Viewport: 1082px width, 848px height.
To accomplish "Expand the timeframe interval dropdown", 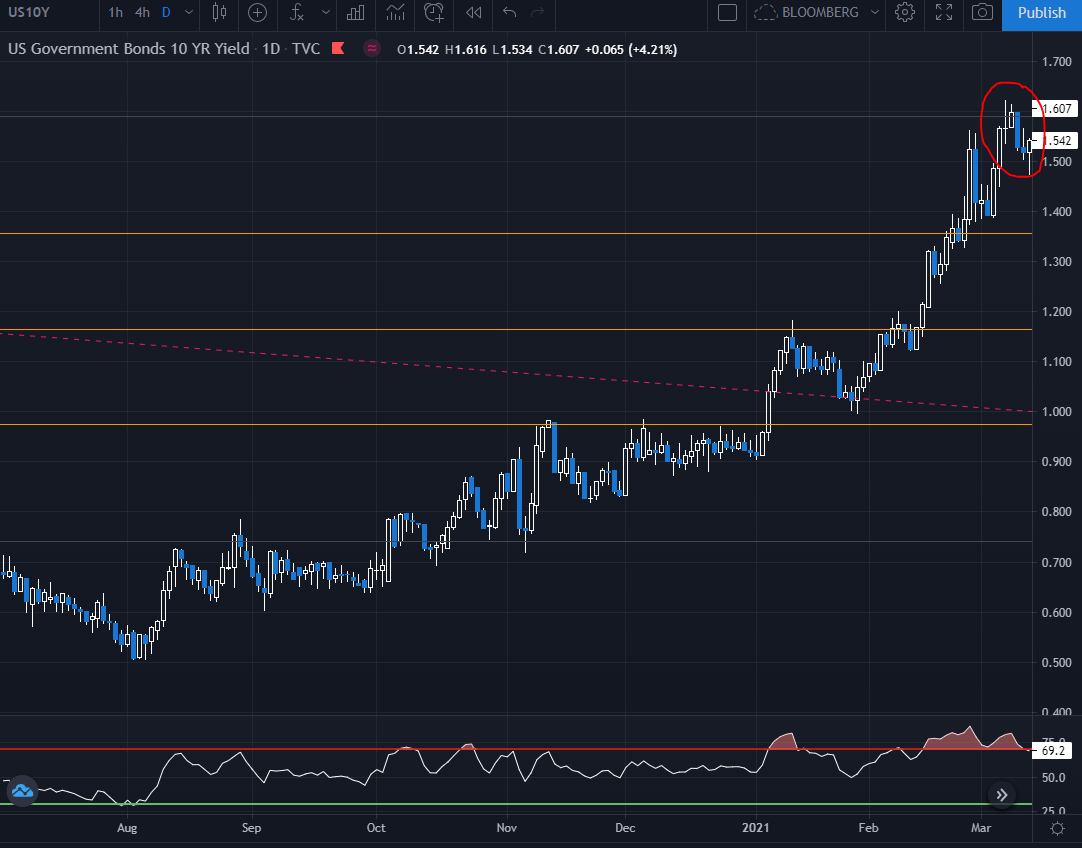I will click(x=188, y=12).
